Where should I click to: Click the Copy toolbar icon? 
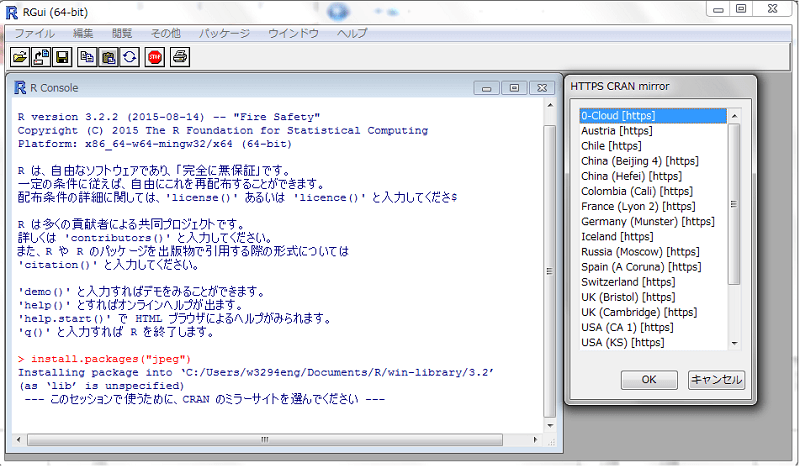[x=87, y=57]
